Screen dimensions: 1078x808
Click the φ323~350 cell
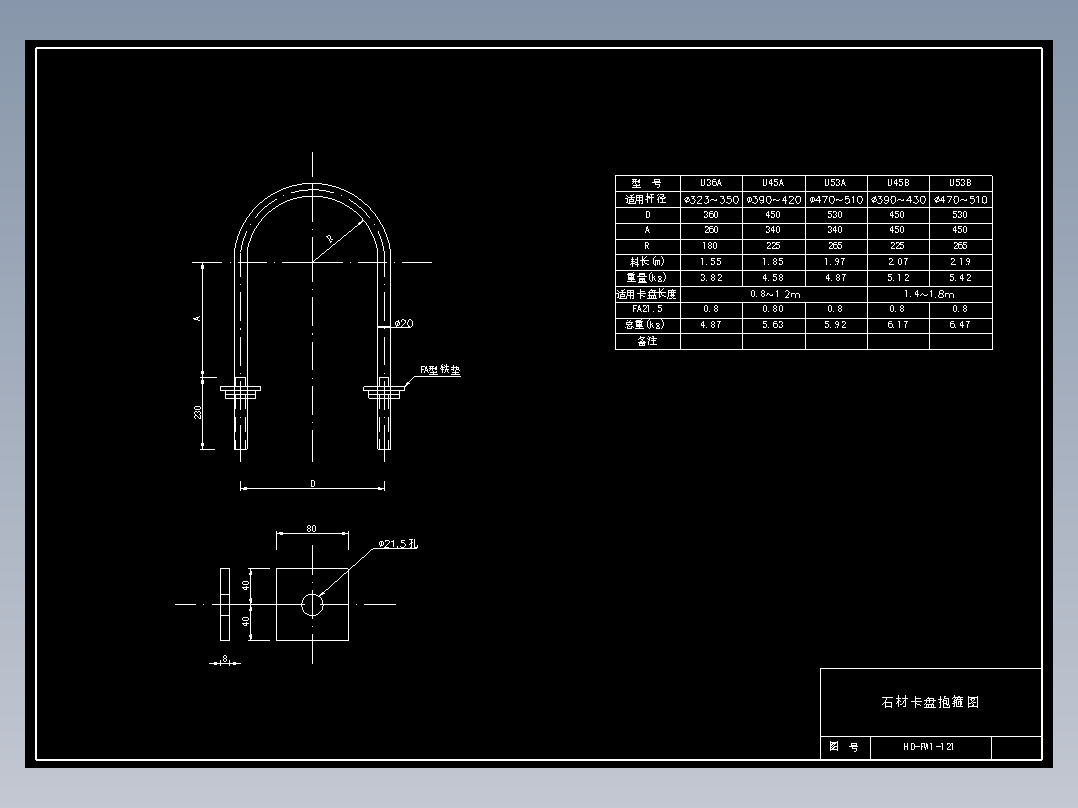tap(711, 199)
